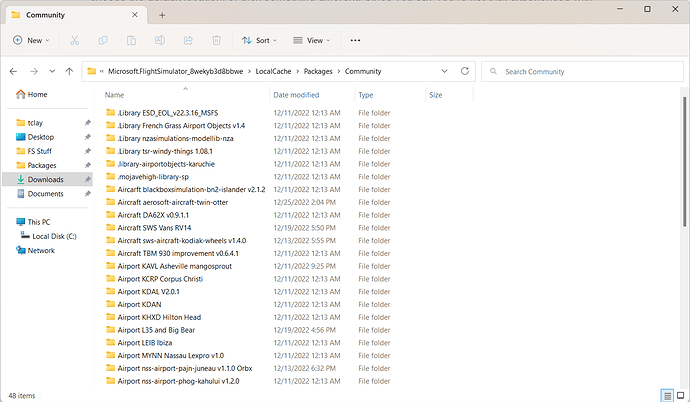This screenshot has height=402, width=690.
Task: Click the folder icon of Airport KDAN
Action: 110,304
